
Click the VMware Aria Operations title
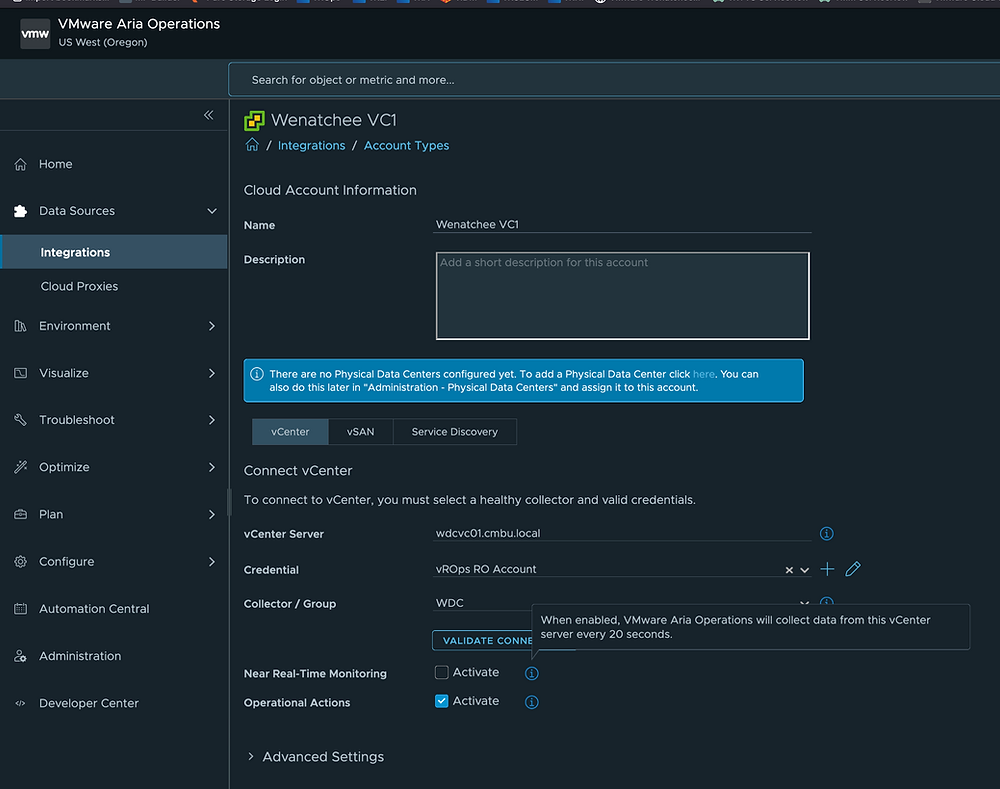tap(139, 24)
